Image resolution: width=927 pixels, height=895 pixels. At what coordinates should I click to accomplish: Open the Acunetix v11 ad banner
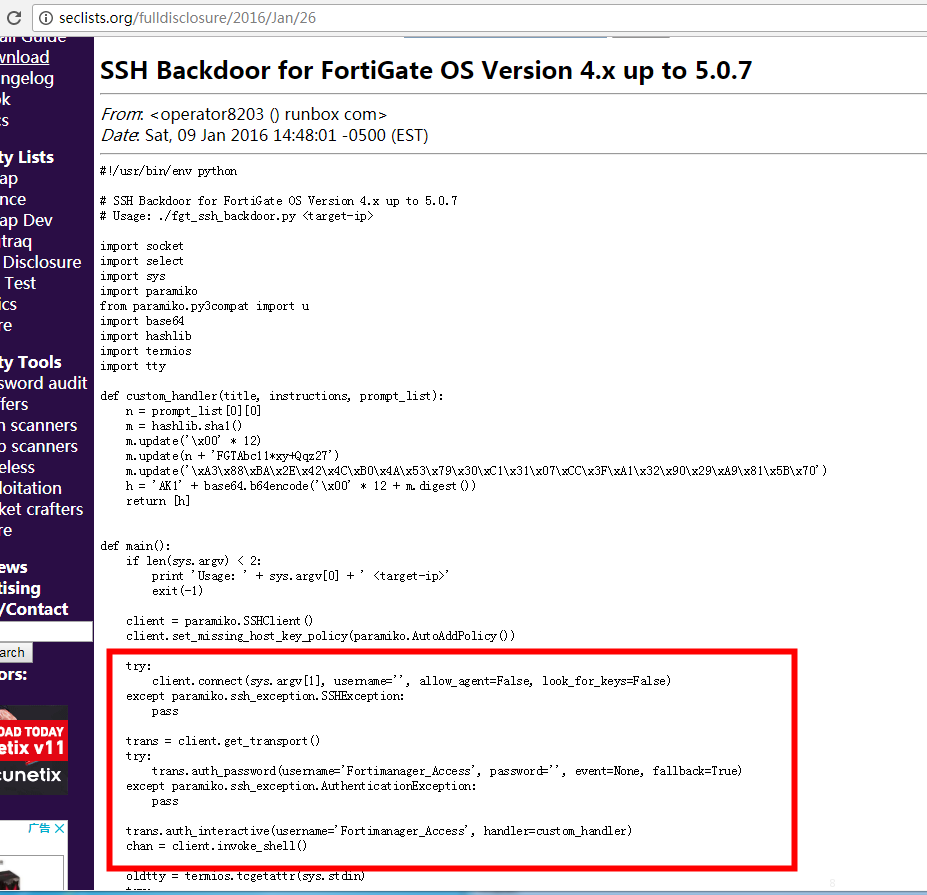click(34, 750)
